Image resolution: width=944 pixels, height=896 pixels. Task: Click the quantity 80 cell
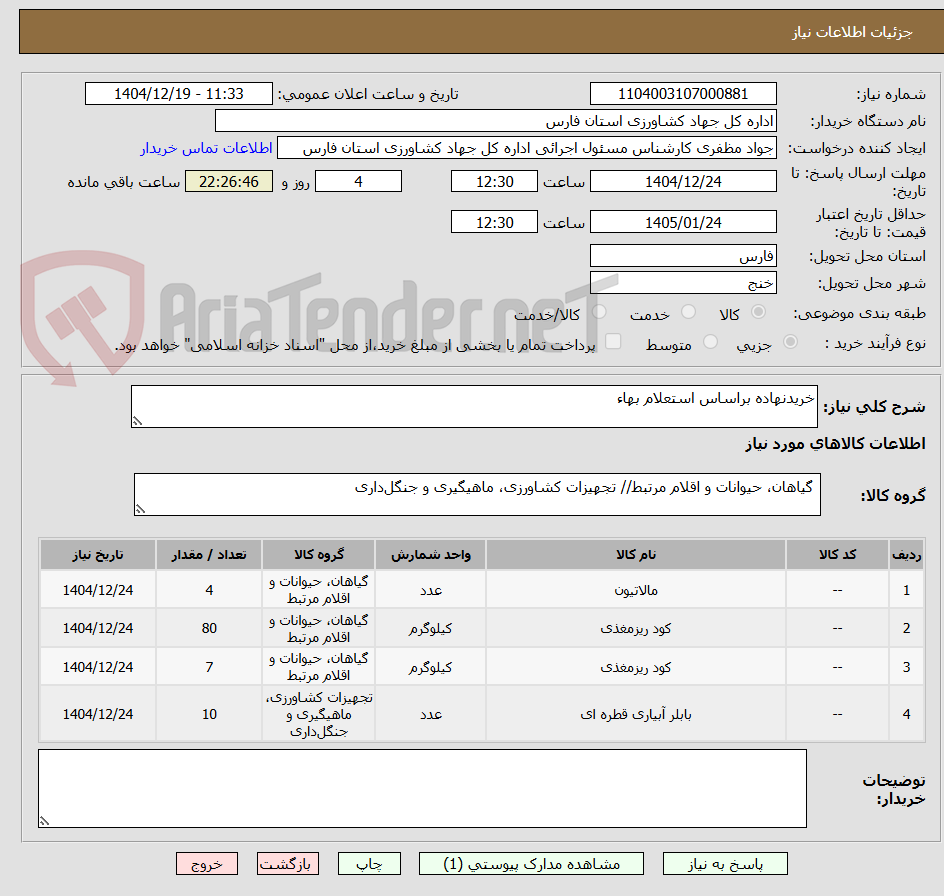(x=209, y=628)
